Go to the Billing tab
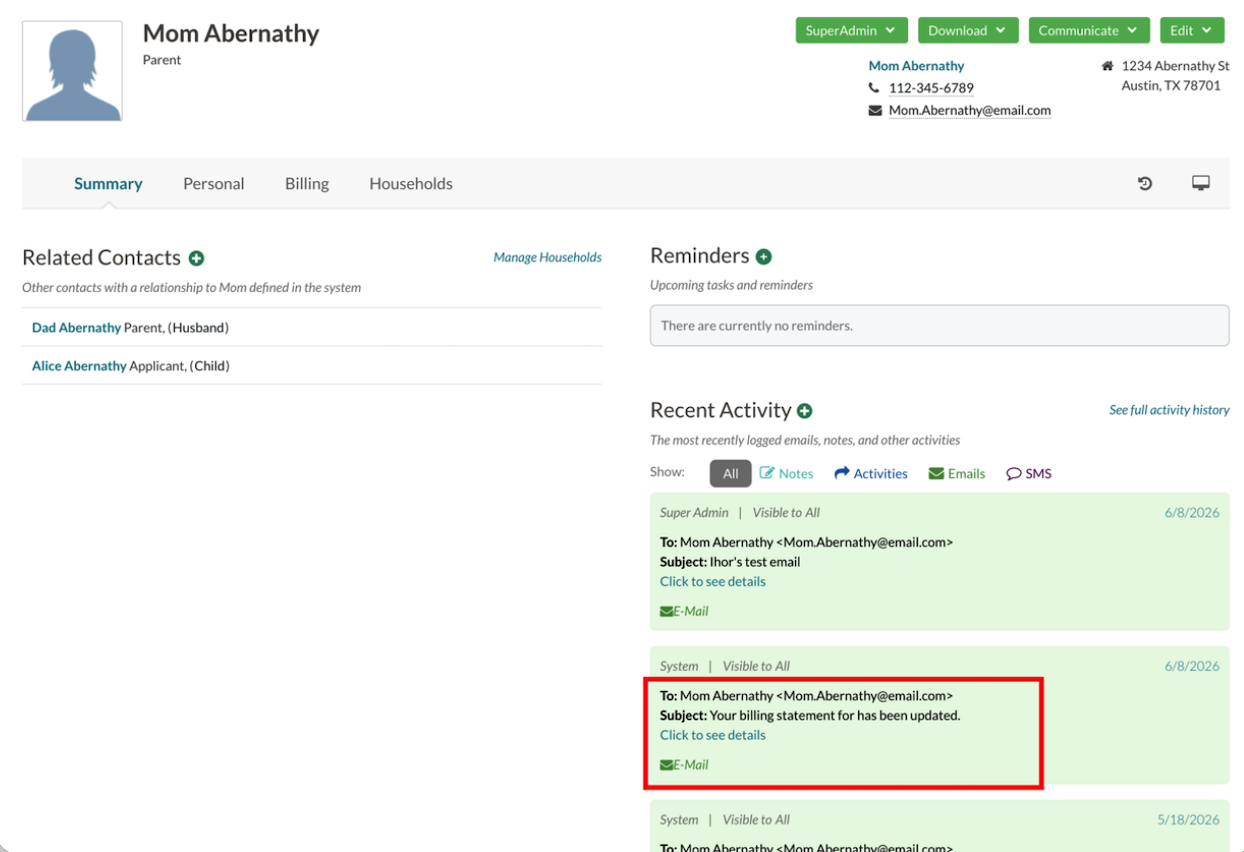1244x852 pixels. pyautogui.click(x=307, y=184)
